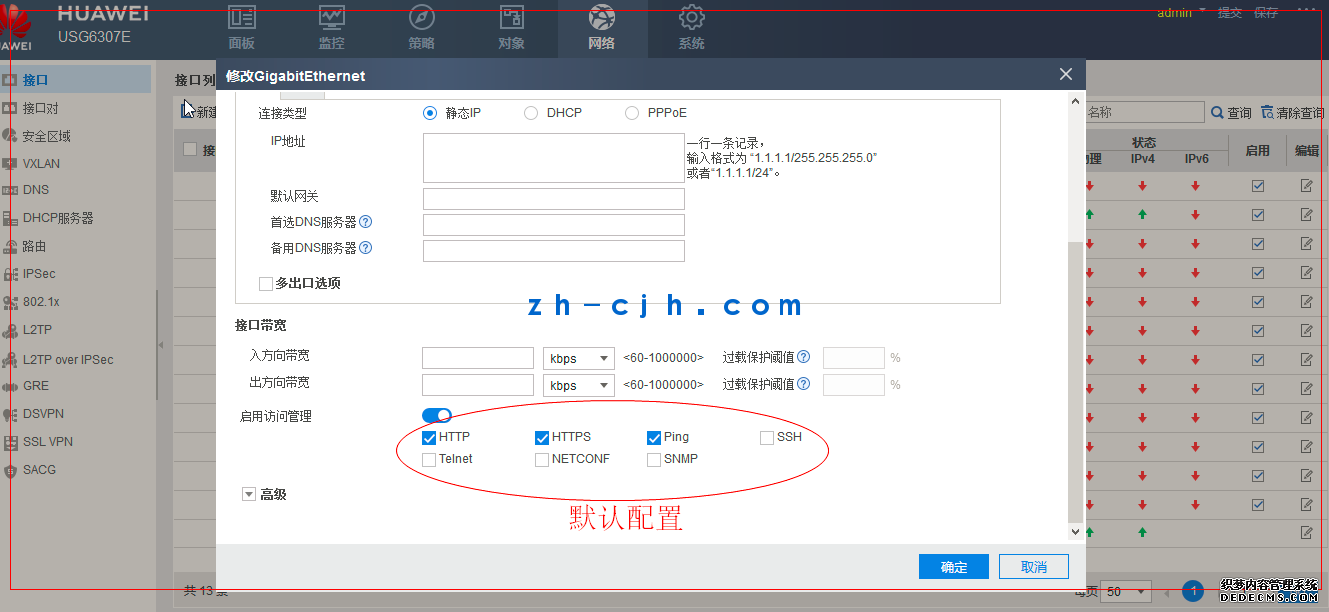The width and height of the screenshot is (1329, 612).
Task: Open the 面板 dashboard icon in top navigation
Action: pyautogui.click(x=241, y=18)
